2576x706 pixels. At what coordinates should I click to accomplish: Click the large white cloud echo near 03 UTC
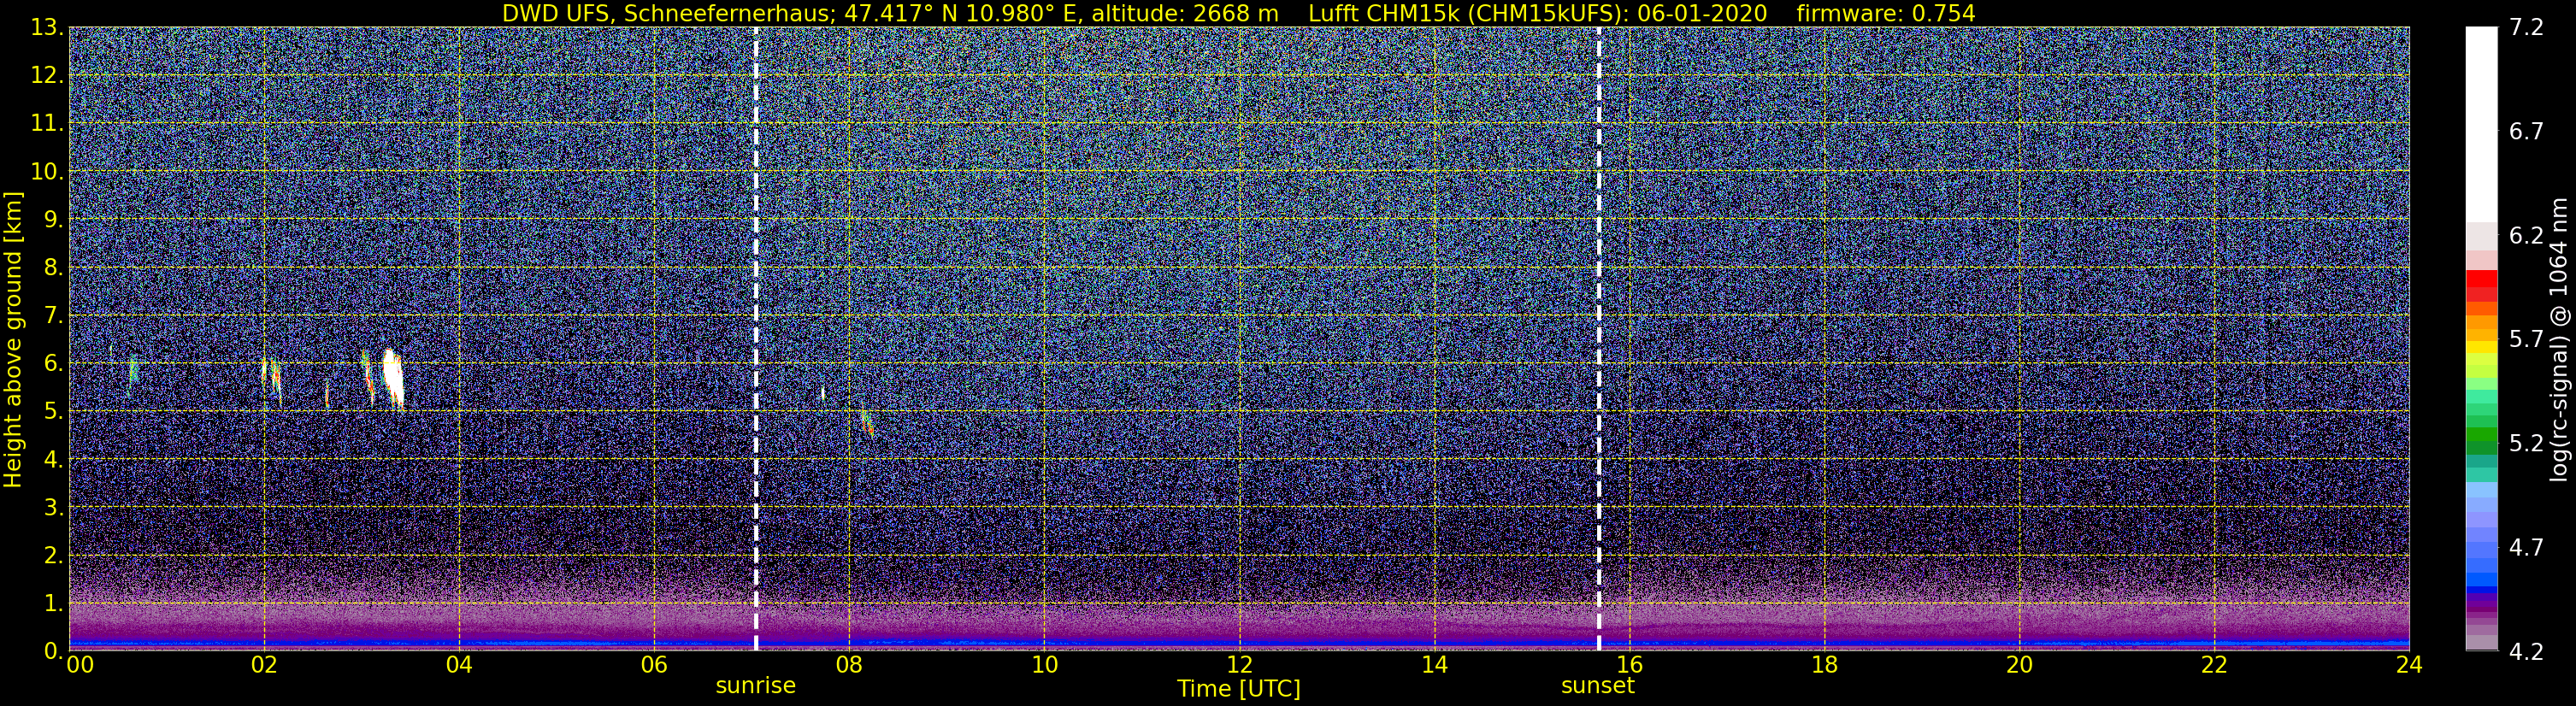393,378
